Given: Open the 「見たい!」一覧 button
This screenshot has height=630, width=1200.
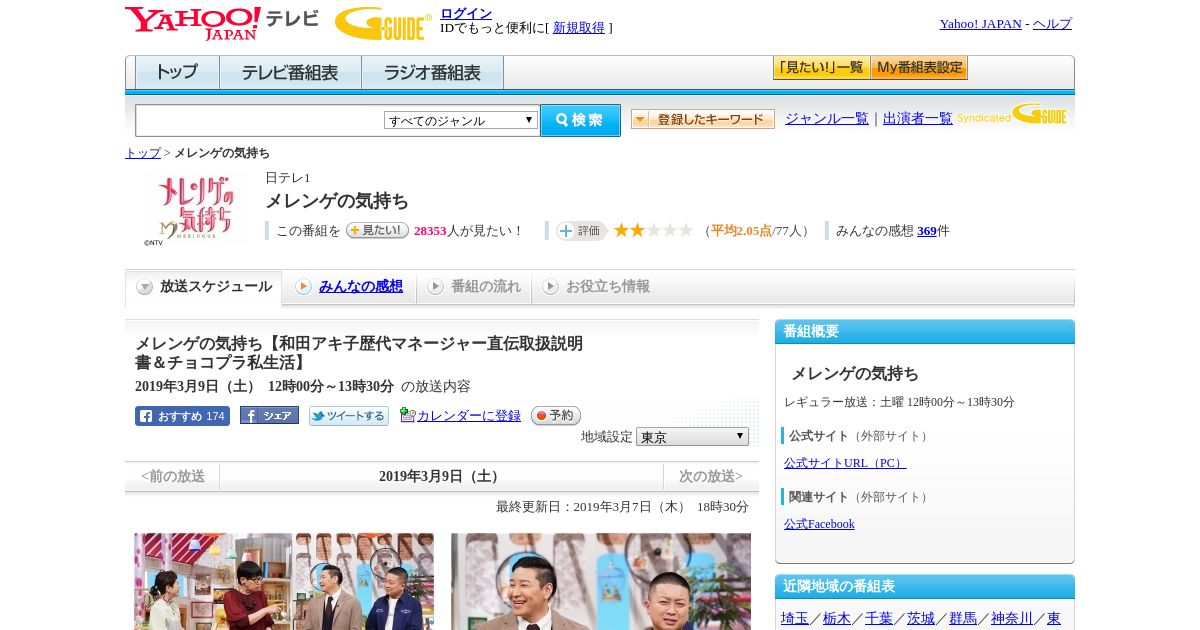Looking at the screenshot, I should coord(821,68).
